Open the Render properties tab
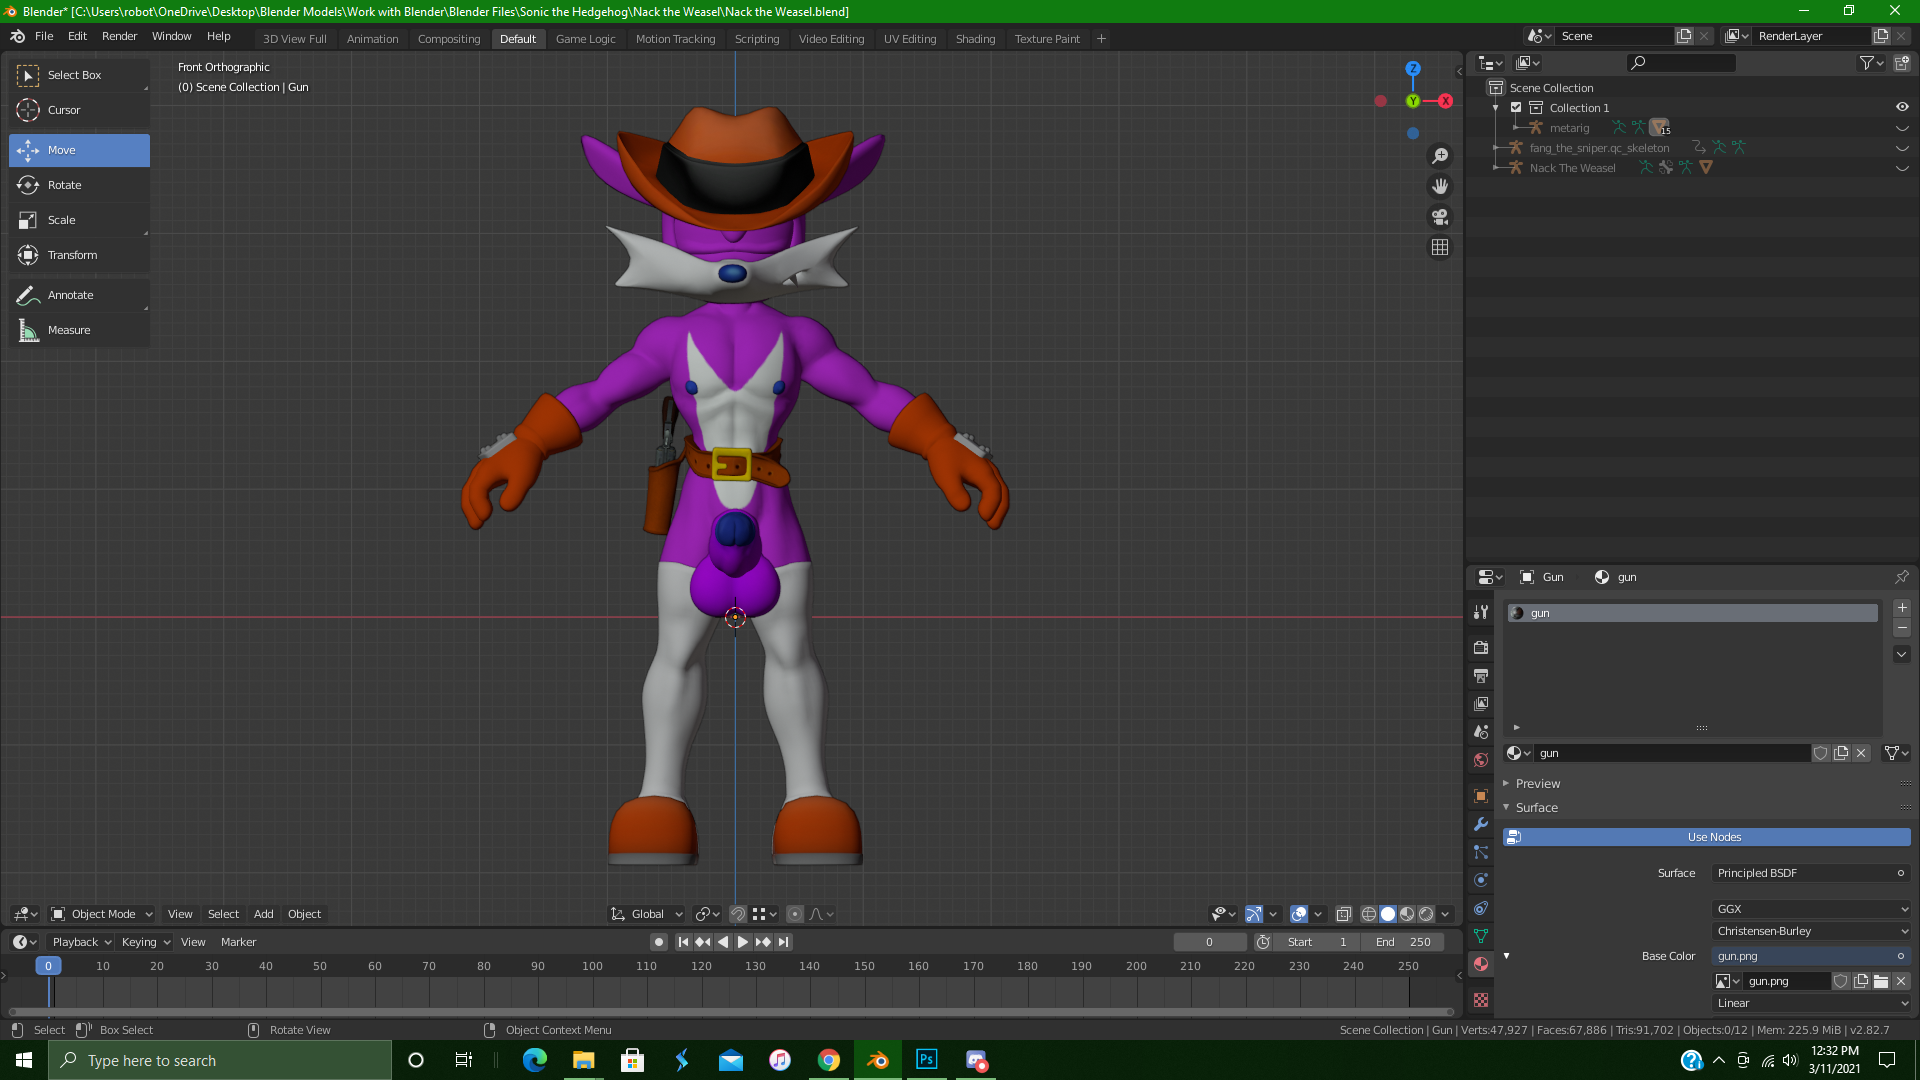Image resolution: width=1920 pixels, height=1080 pixels. click(1481, 648)
